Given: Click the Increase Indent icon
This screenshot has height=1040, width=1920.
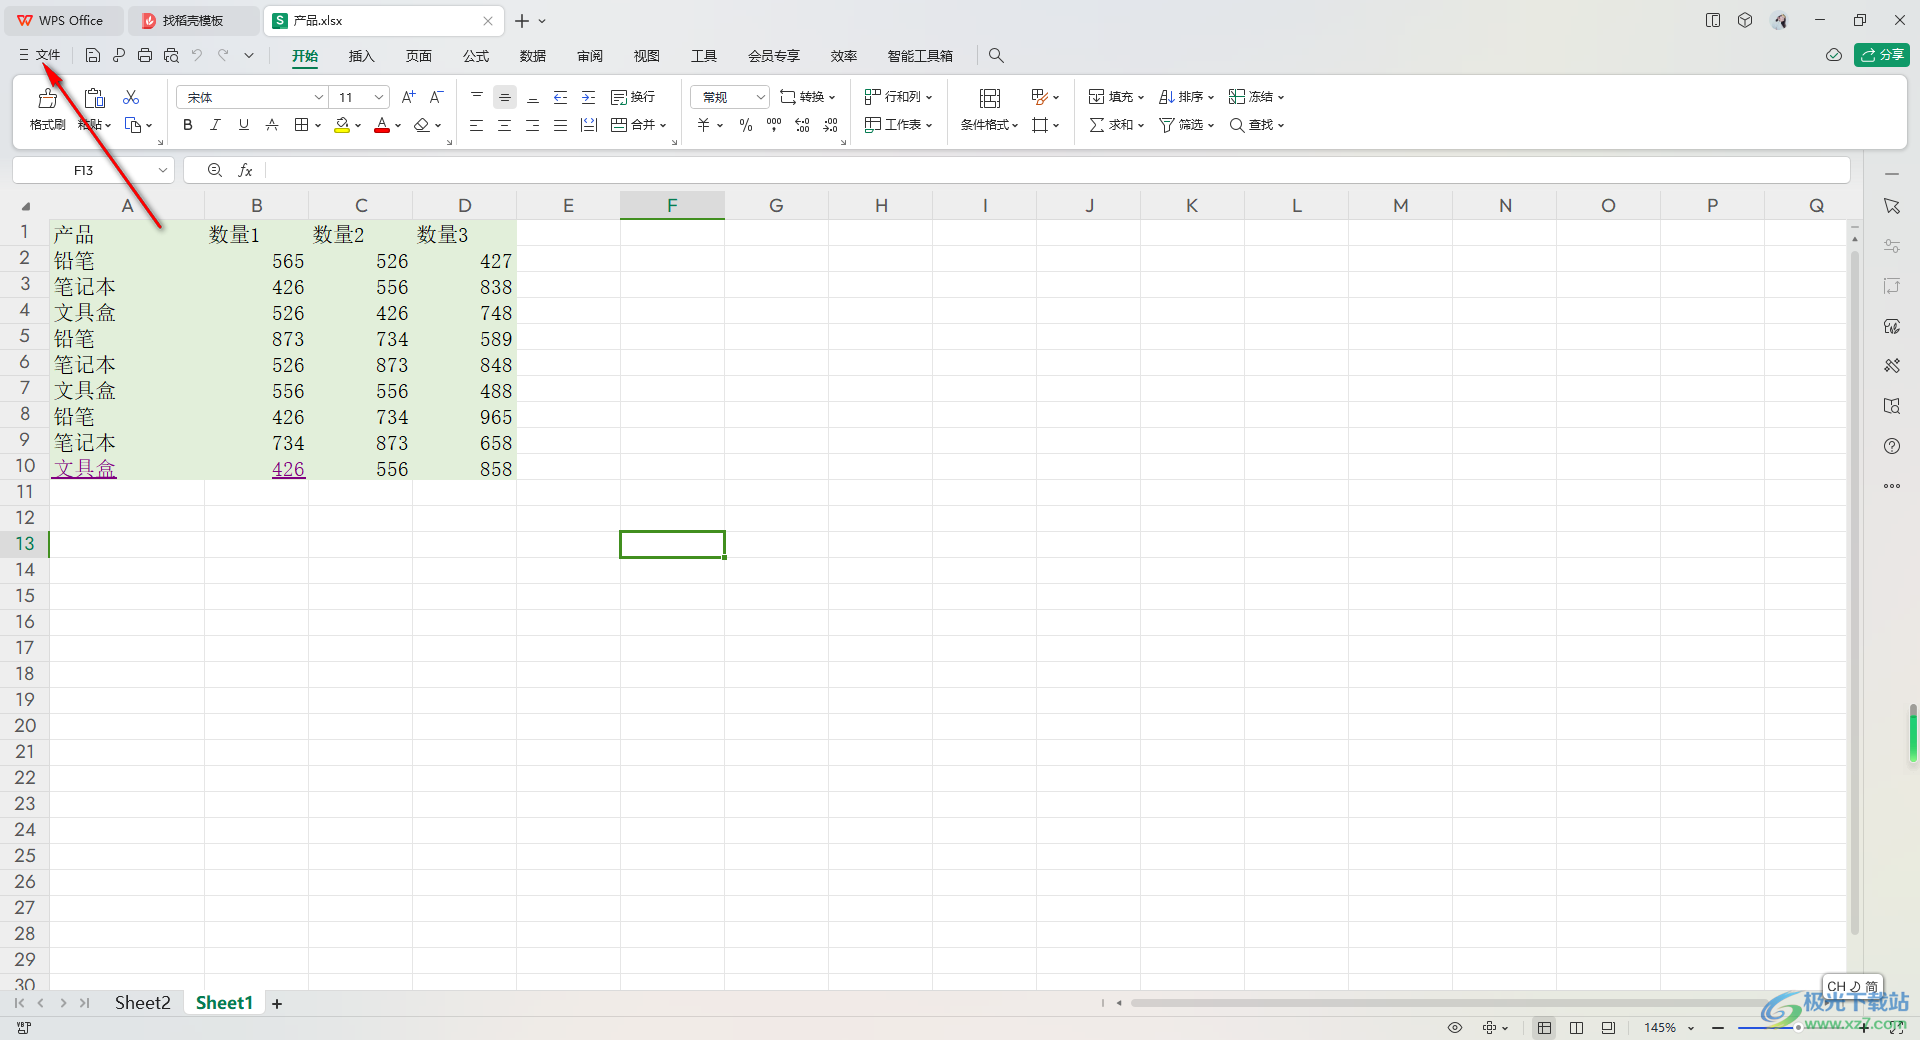Looking at the screenshot, I should point(589,97).
